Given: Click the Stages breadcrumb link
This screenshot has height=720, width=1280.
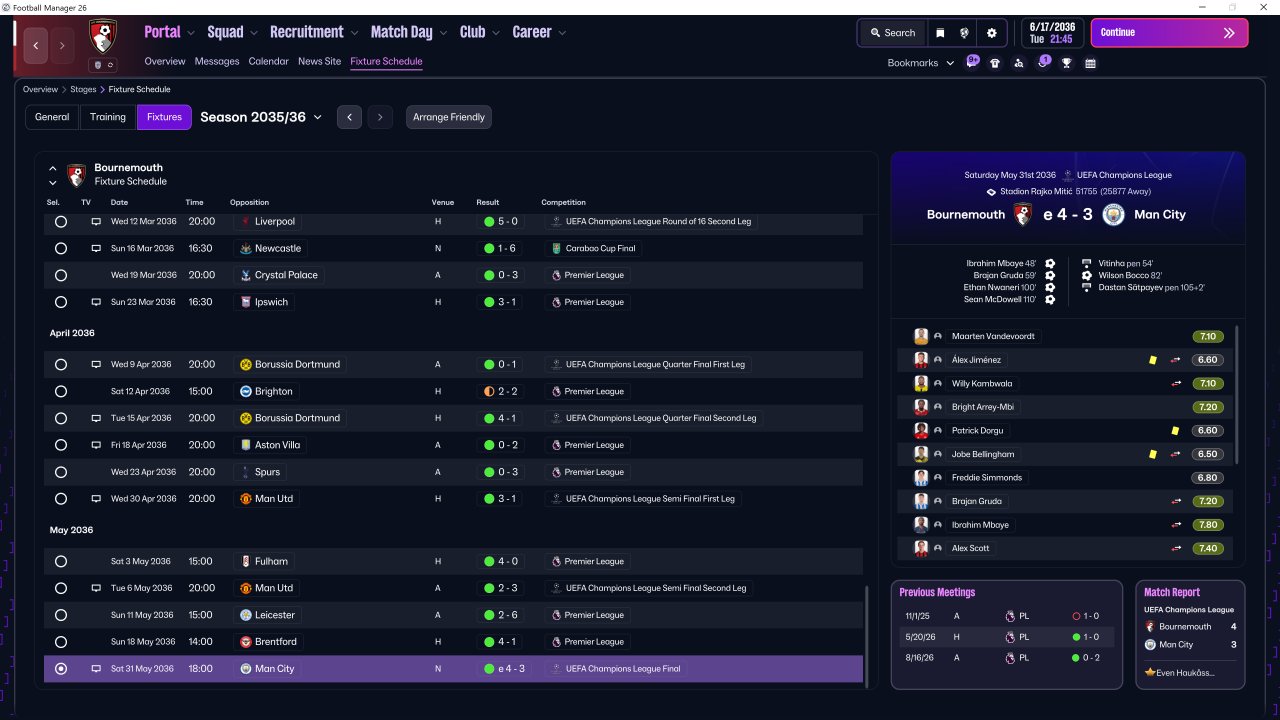Looking at the screenshot, I should click(x=83, y=90).
